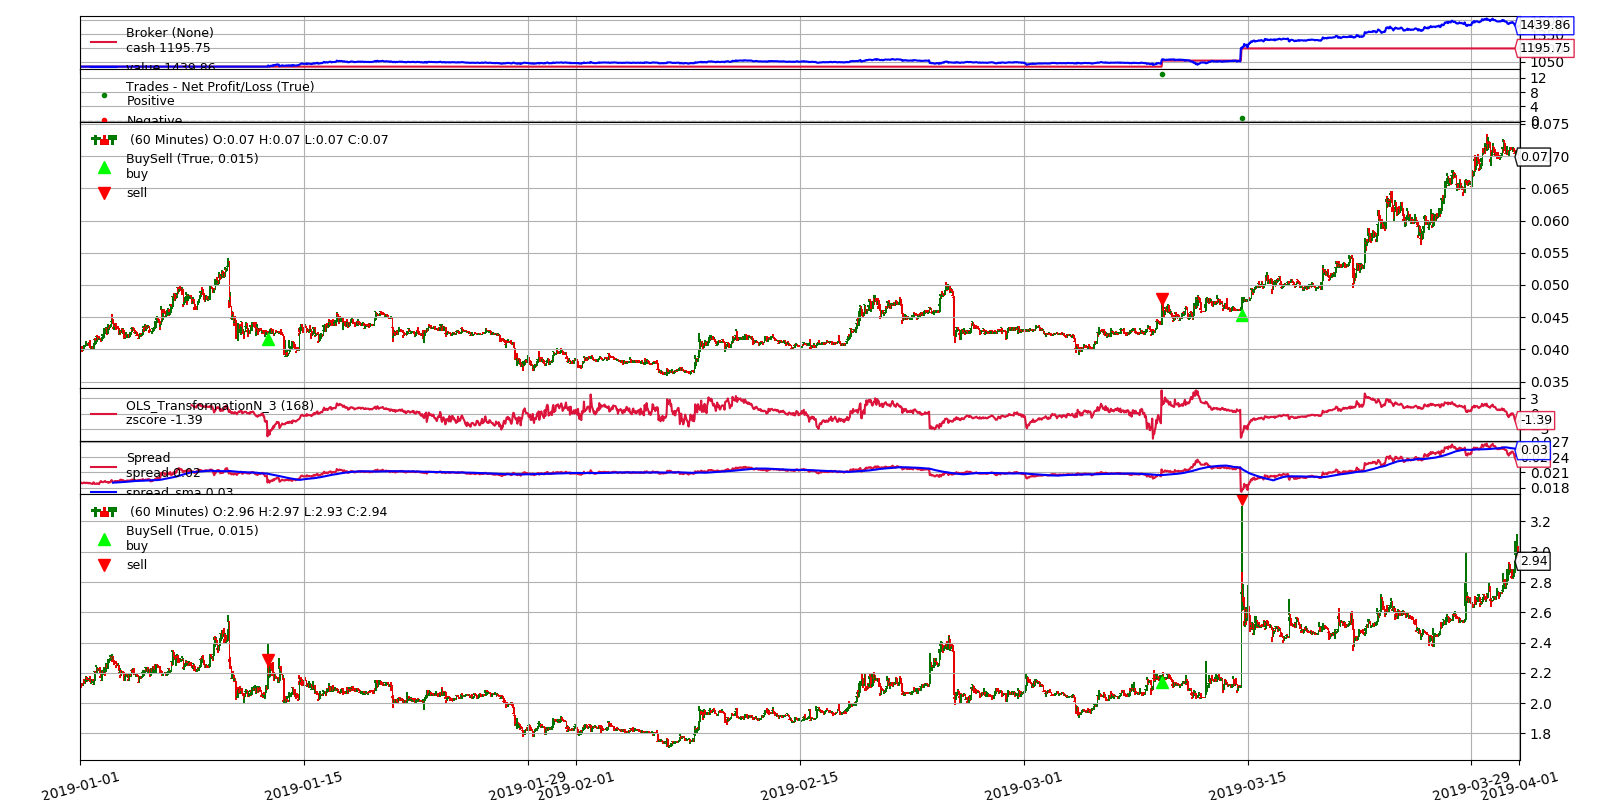Click the red sell triangle near 2019-01-13 in lower price chart
Viewport: 1600px width, 800px height.
[268, 661]
